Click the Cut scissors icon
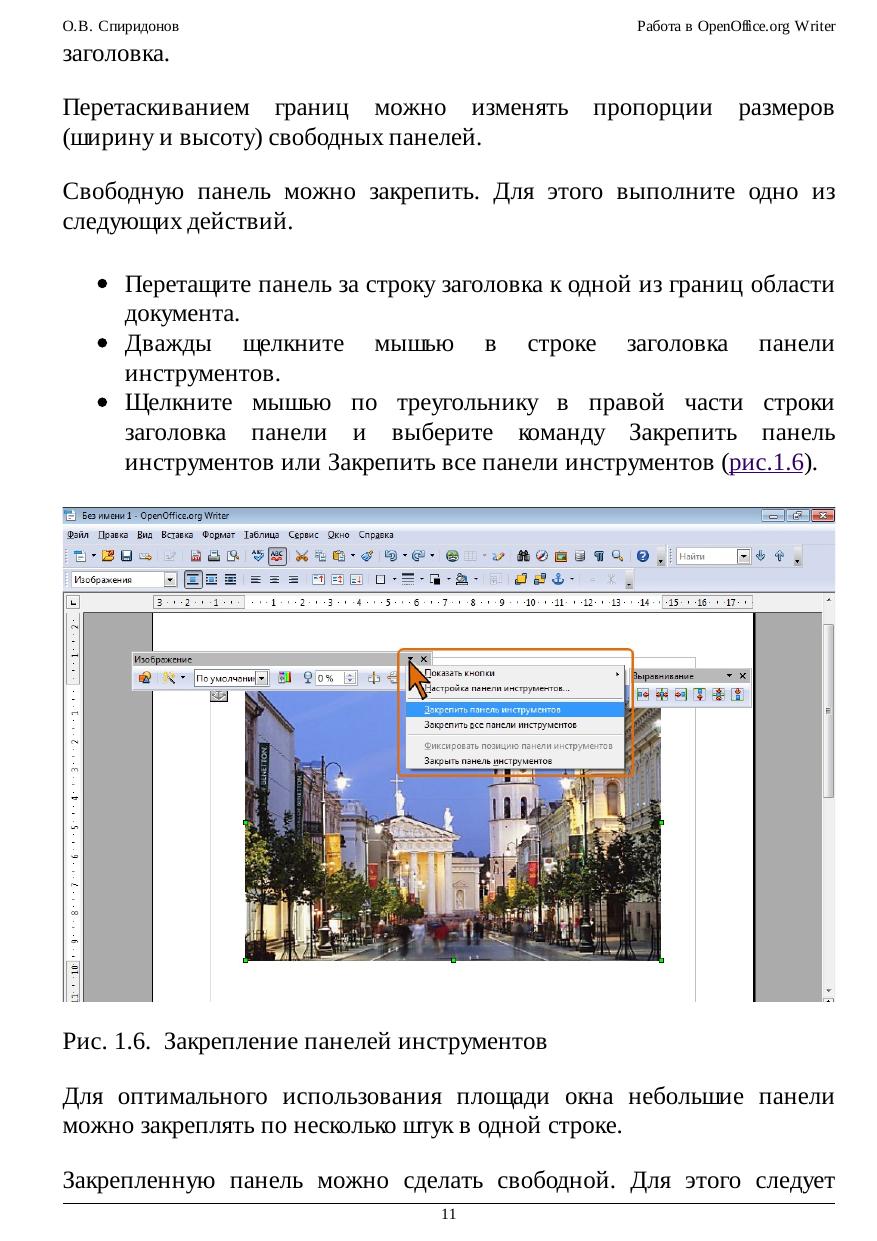This screenshot has height=1241, width=877. 300,555
